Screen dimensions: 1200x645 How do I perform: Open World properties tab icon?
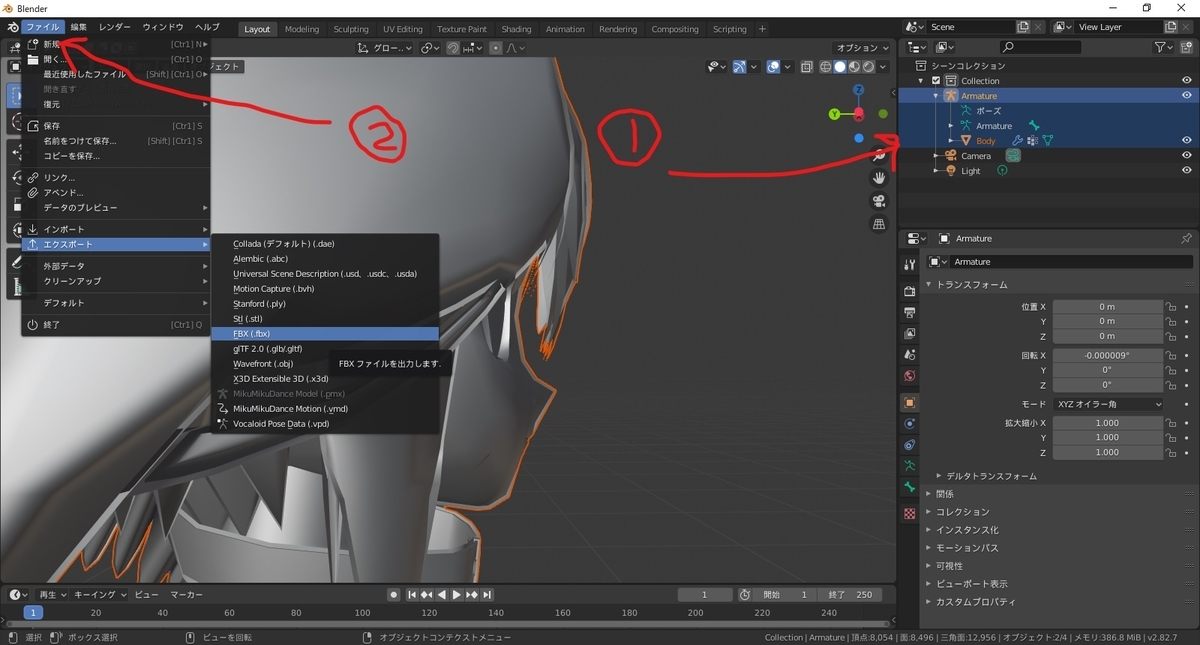[909, 376]
